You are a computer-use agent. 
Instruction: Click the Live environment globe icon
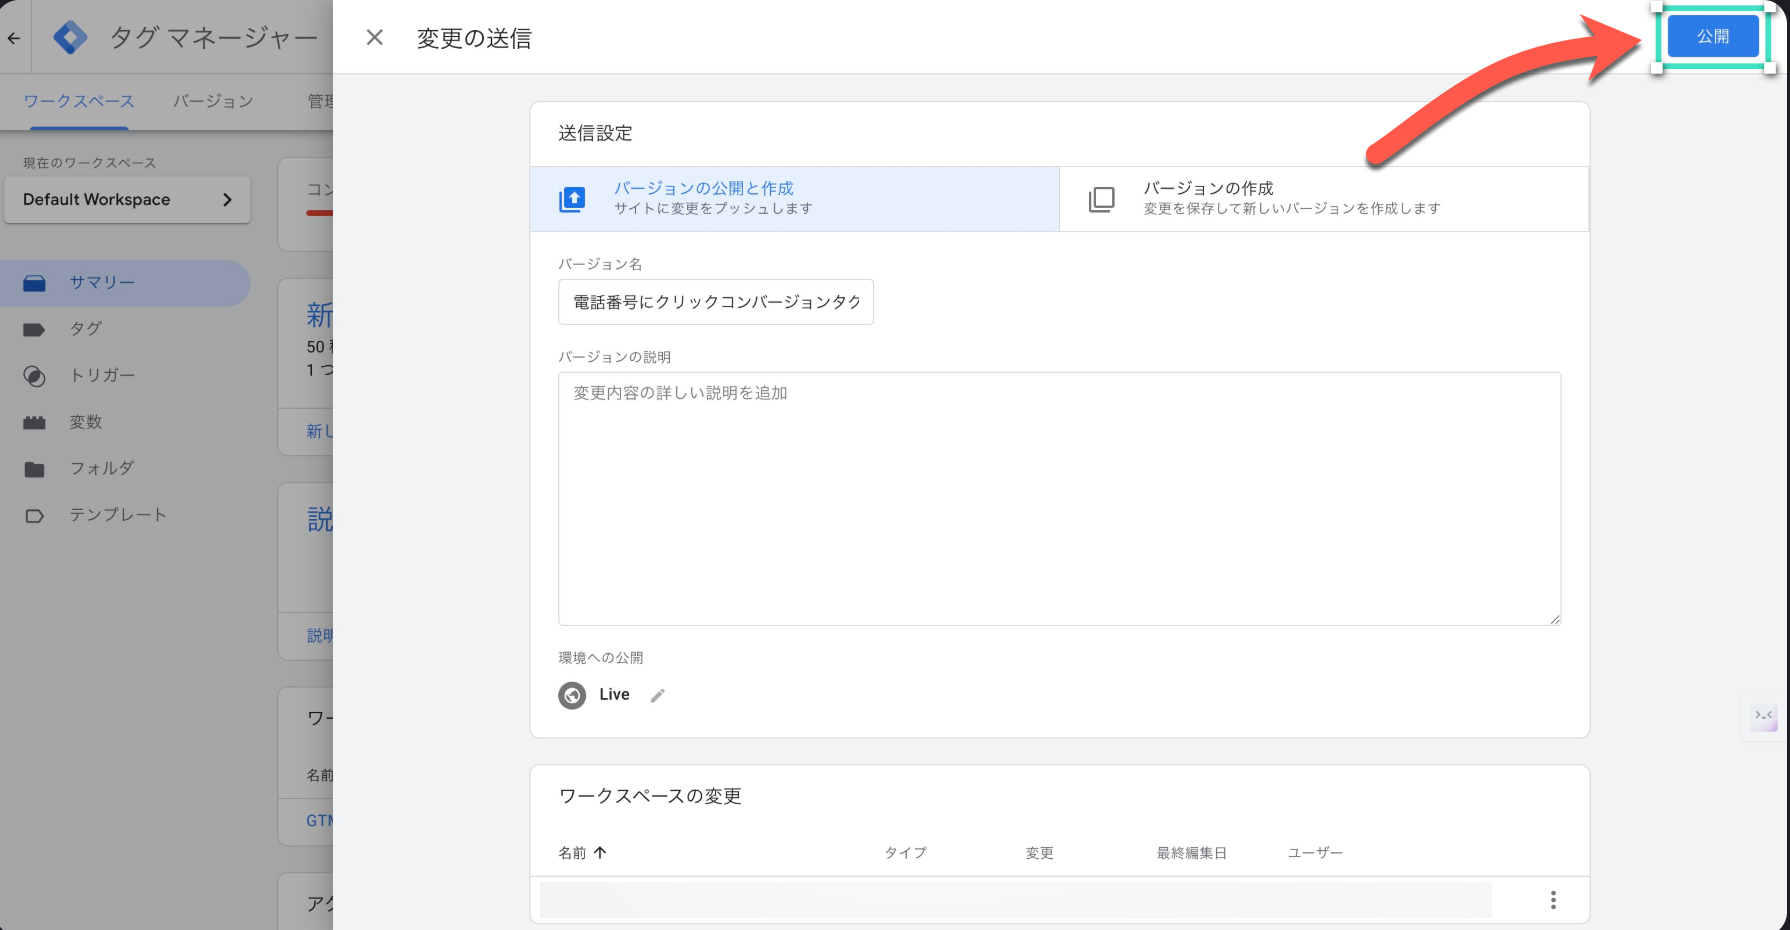coord(572,695)
